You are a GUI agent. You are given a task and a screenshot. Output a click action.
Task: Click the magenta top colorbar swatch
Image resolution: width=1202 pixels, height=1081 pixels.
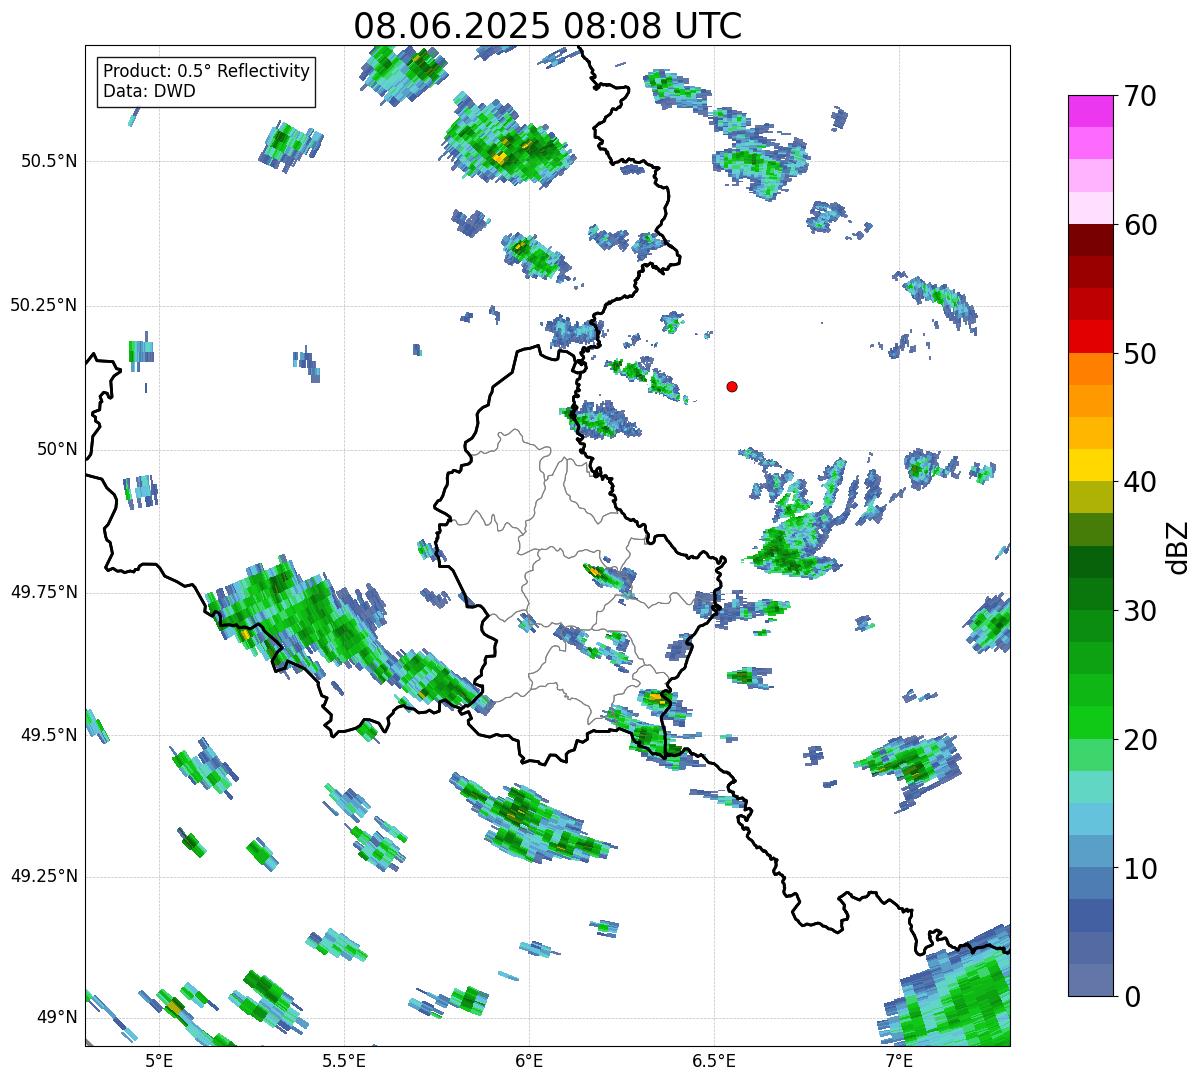[1090, 111]
